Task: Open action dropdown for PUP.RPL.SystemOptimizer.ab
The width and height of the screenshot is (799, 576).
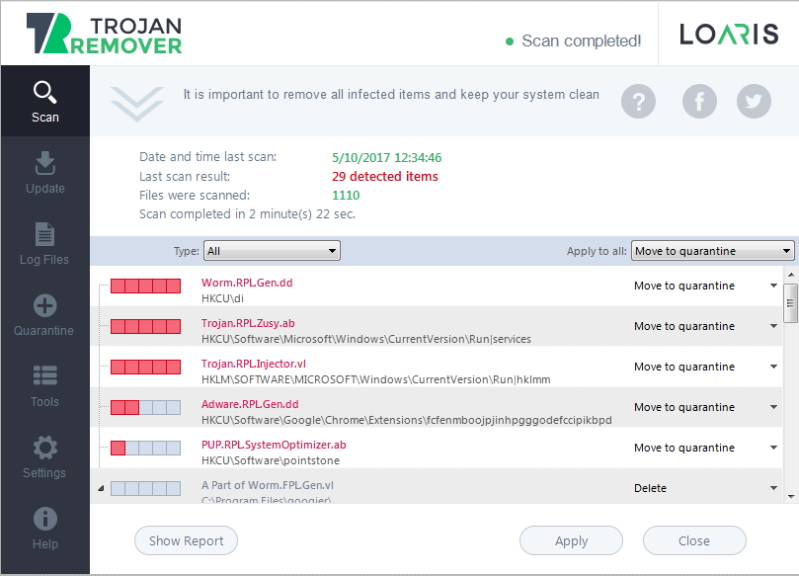Action: [x=773, y=448]
